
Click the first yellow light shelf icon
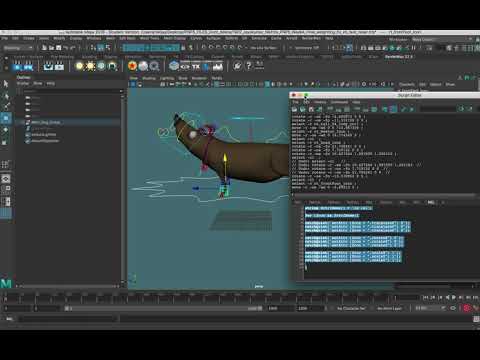pos(79,66)
